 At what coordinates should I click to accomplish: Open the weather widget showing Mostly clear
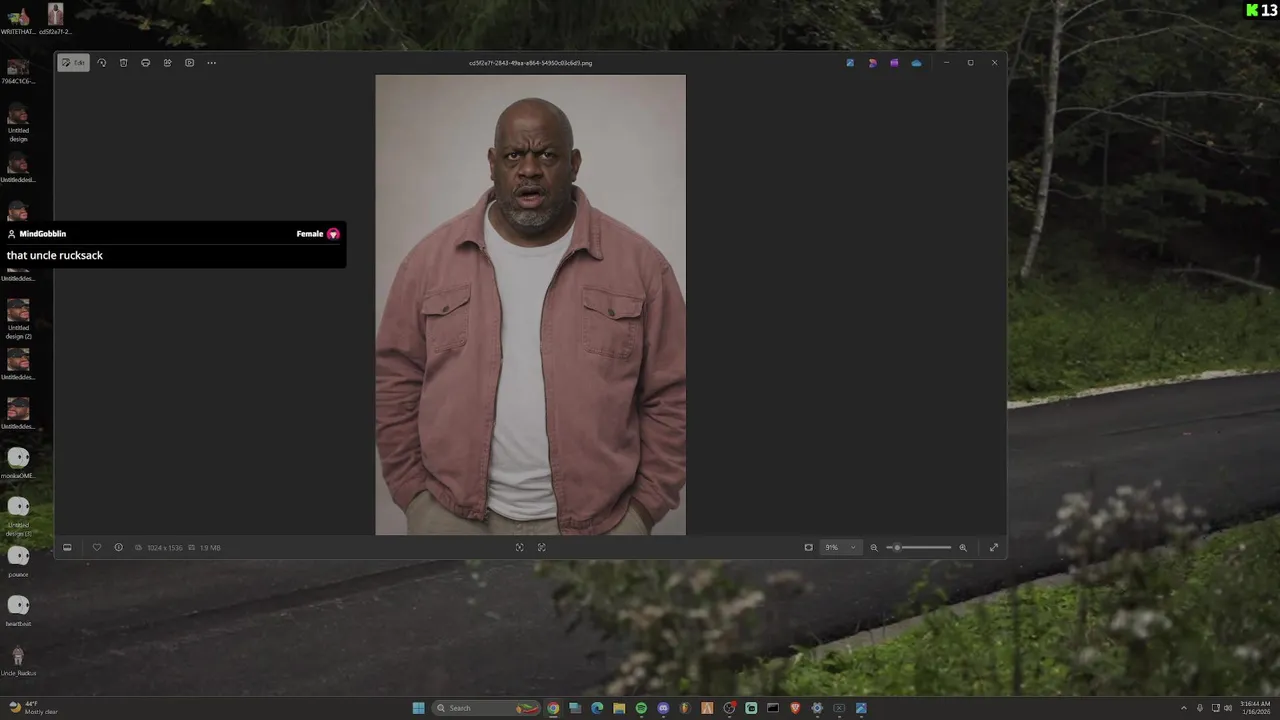[34, 708]
